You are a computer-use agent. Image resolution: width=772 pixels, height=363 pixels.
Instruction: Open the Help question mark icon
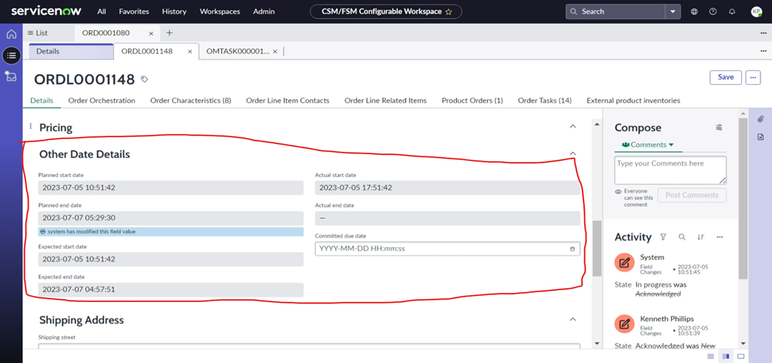[x=713, y=12]
